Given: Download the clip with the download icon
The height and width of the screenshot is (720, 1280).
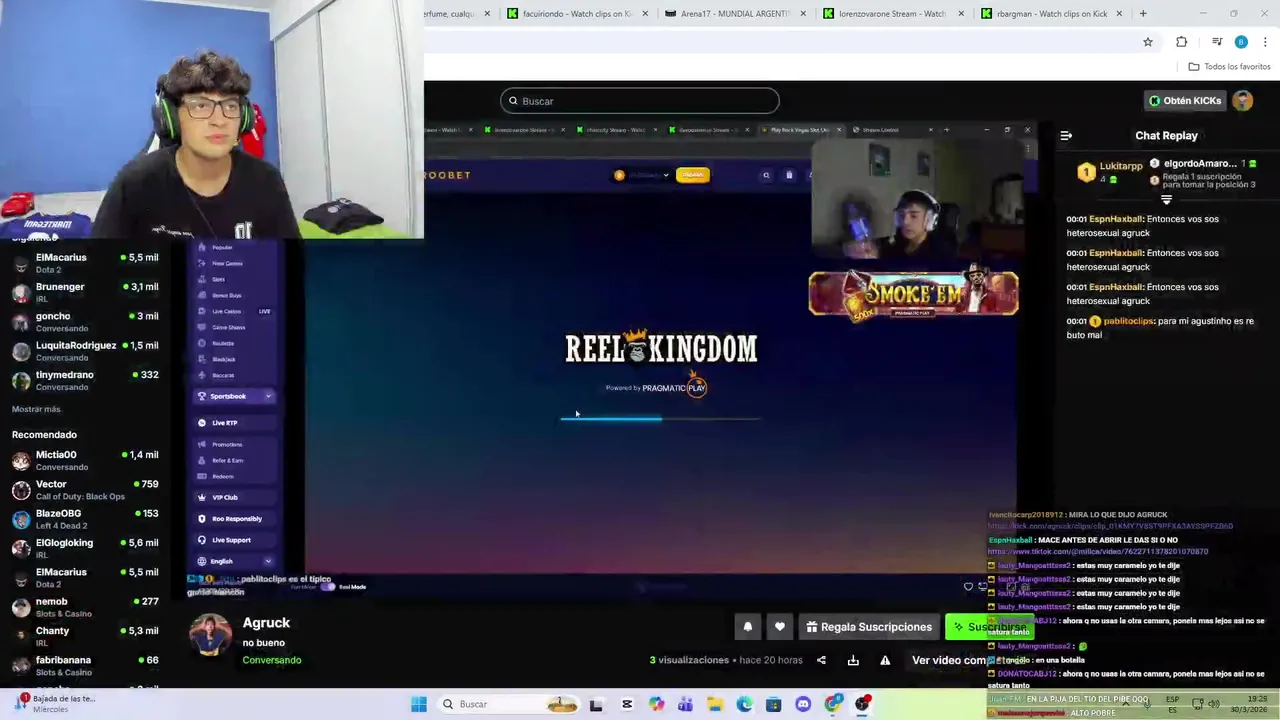Looking at the screenshot, I should pos(853,660).
